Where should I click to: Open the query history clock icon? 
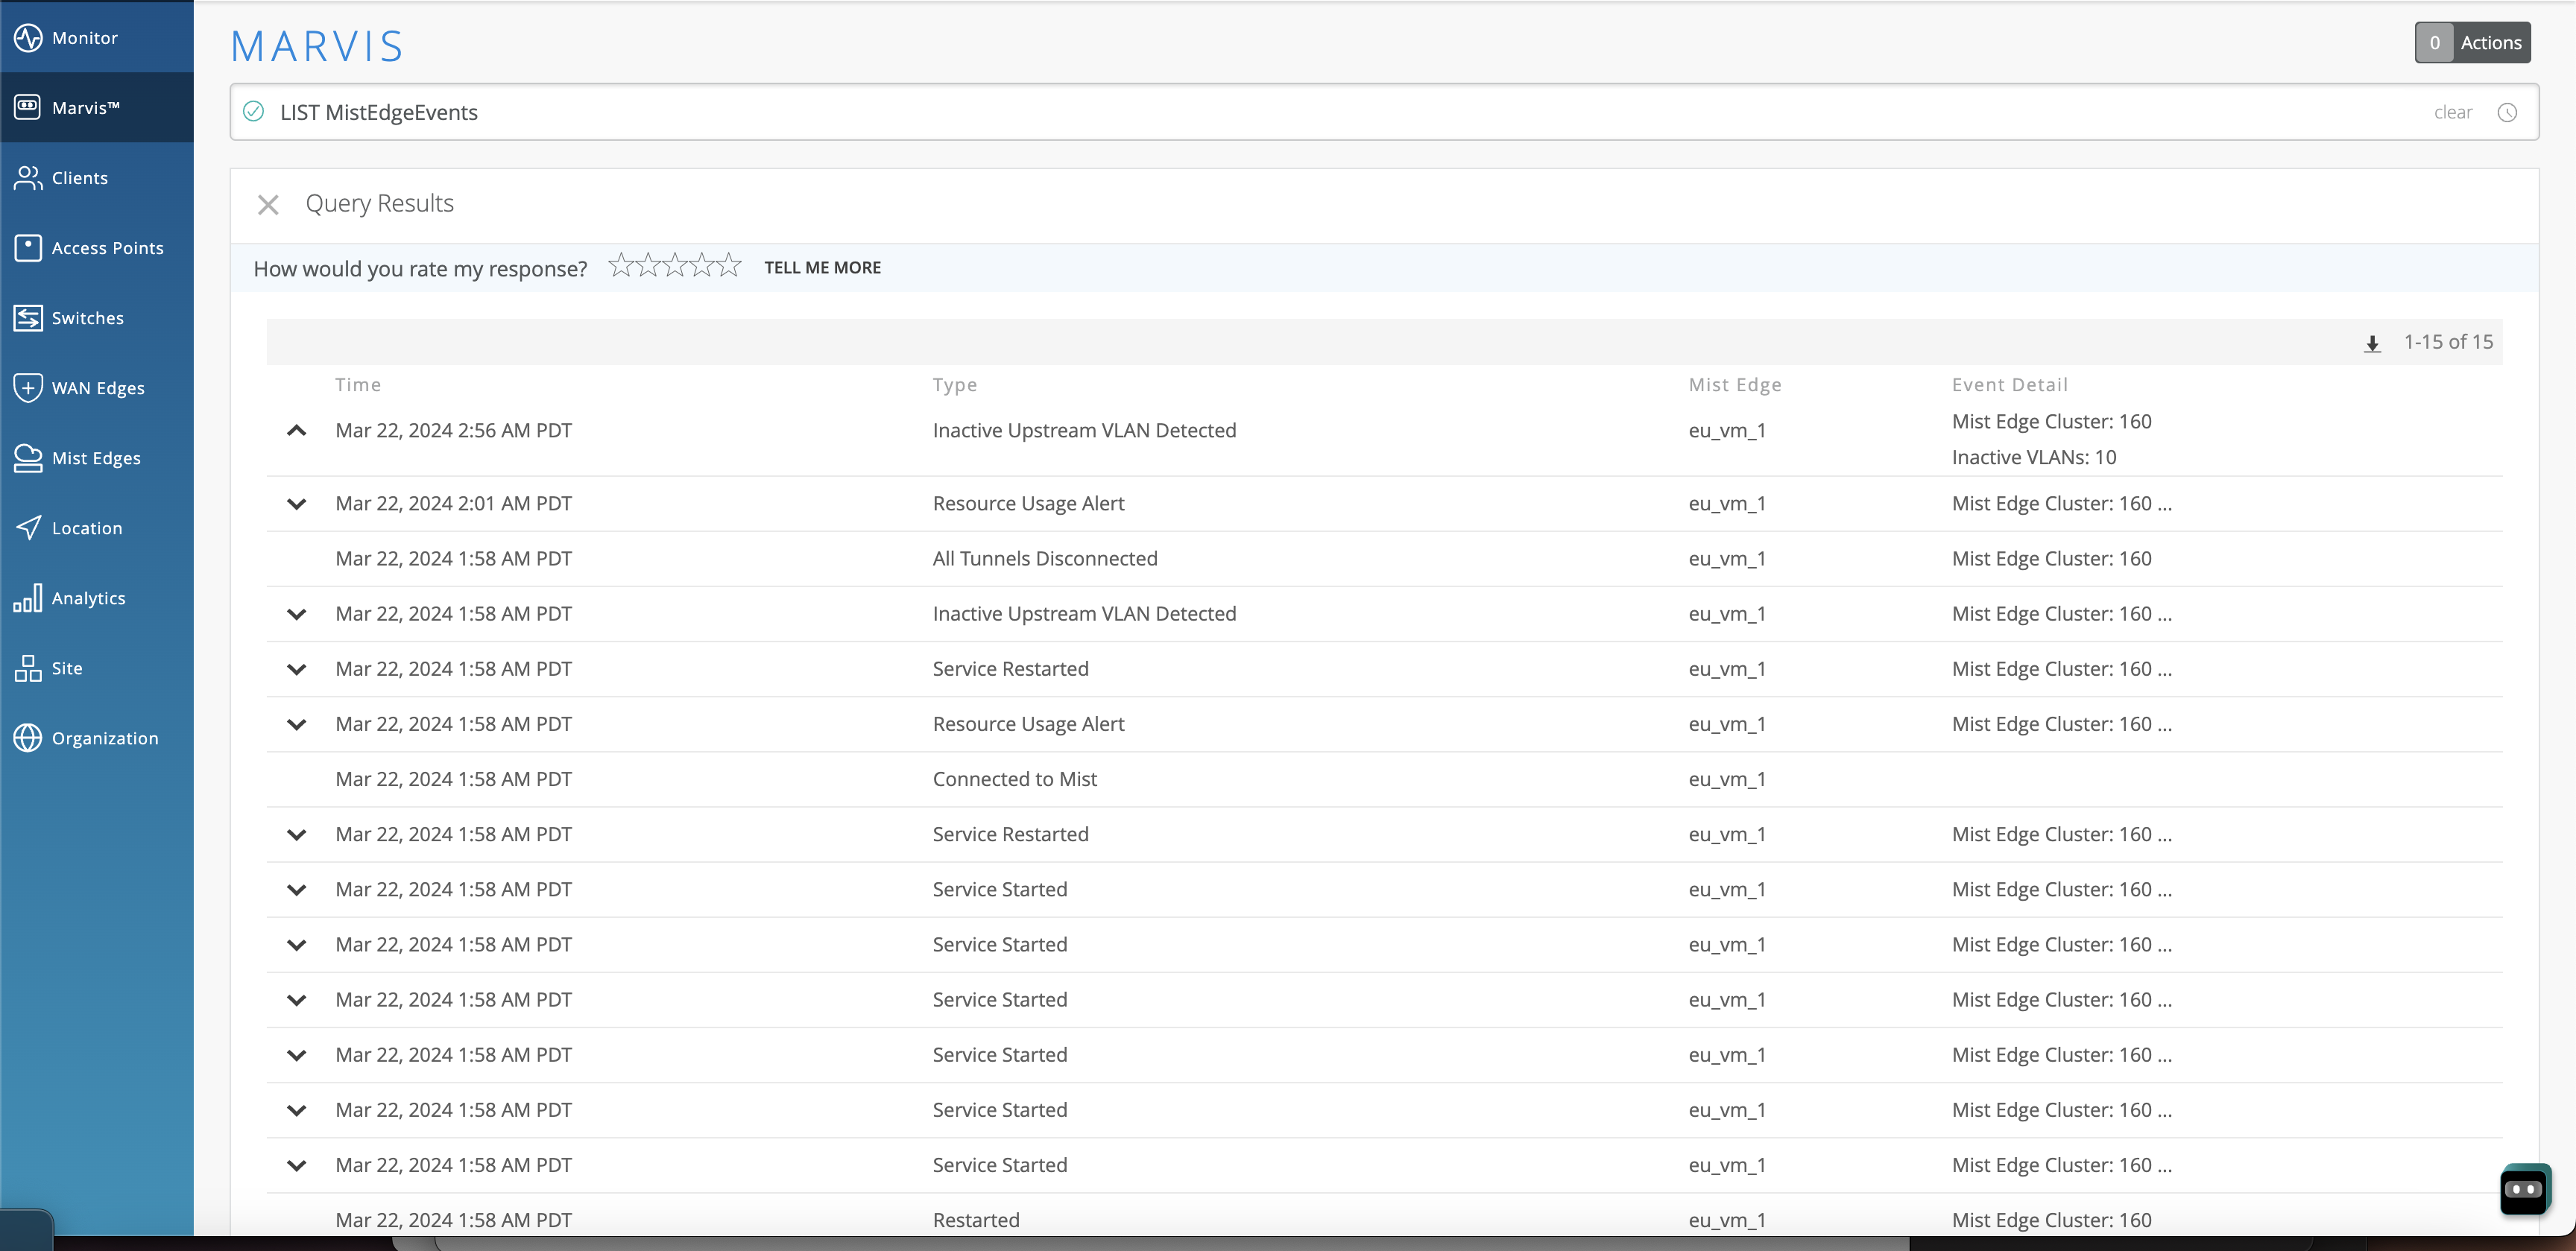click(2507, 112)
